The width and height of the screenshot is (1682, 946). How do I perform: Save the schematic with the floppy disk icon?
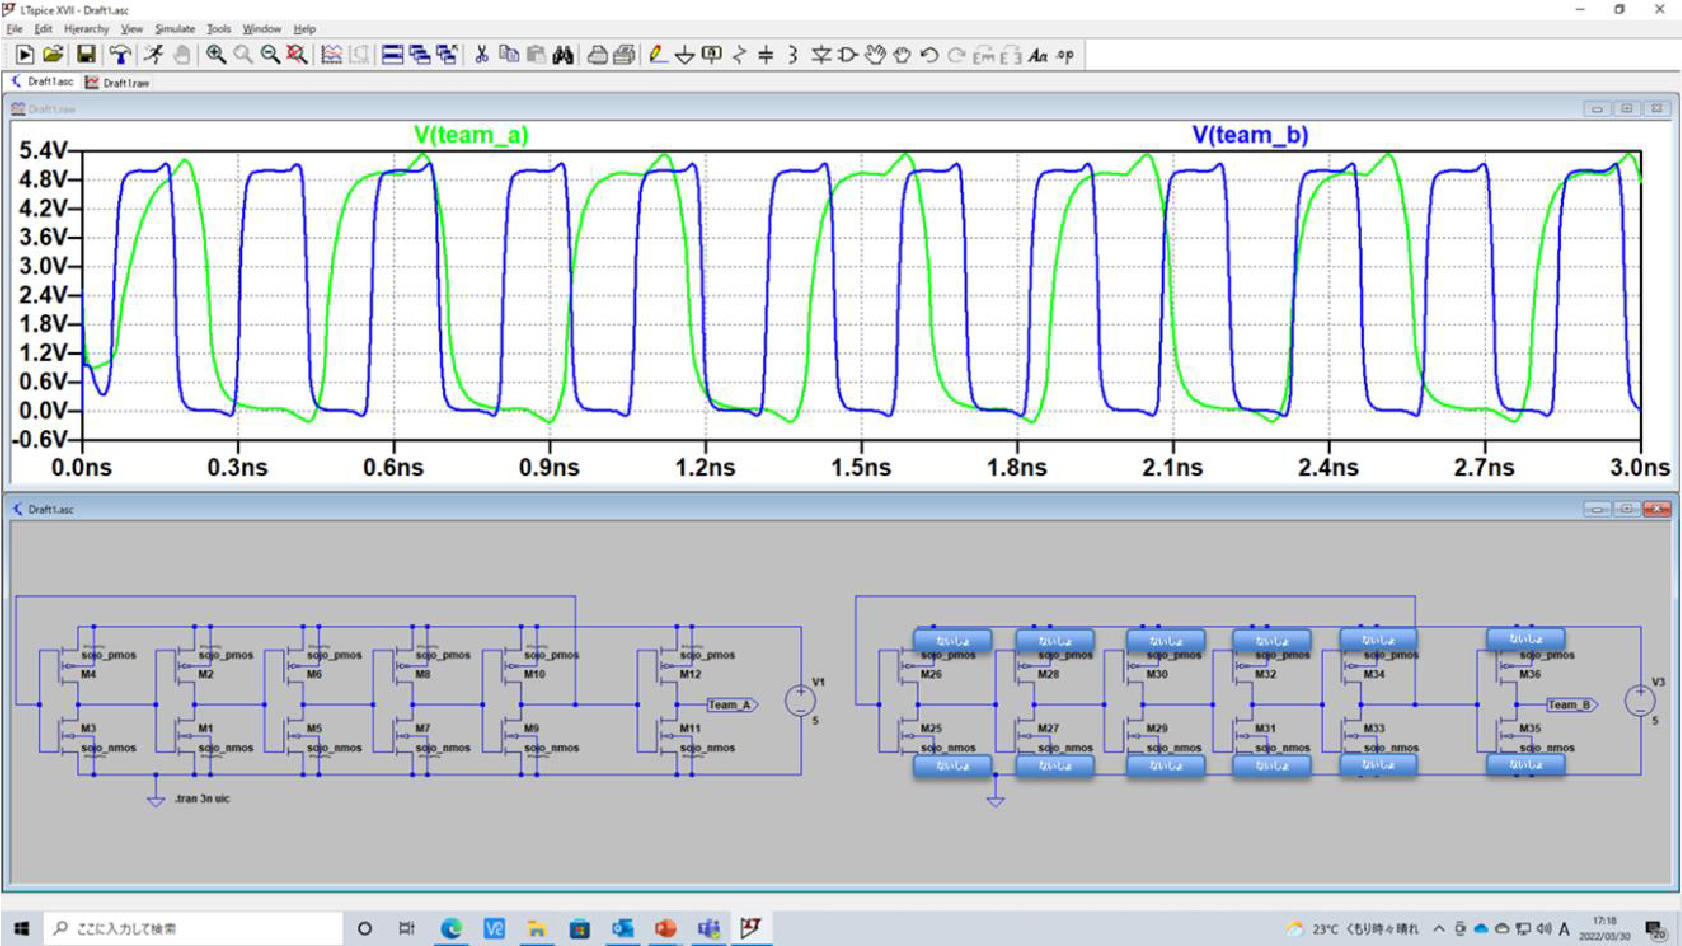[x=86, y=55]
